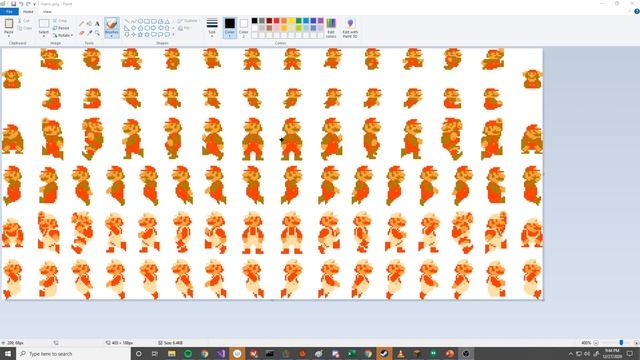Select the Color picker eyedropper tool
640x360 pixels.
point(89,33)
